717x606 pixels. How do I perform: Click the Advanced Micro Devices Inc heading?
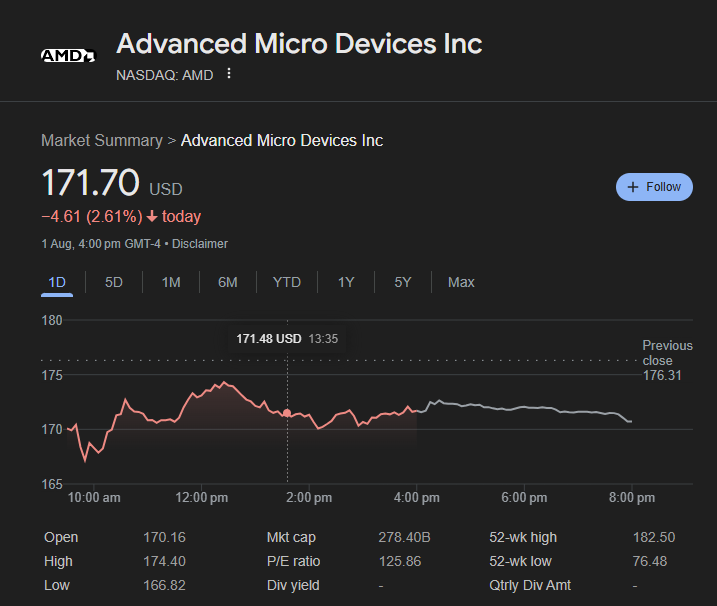[x=300, y=44]
